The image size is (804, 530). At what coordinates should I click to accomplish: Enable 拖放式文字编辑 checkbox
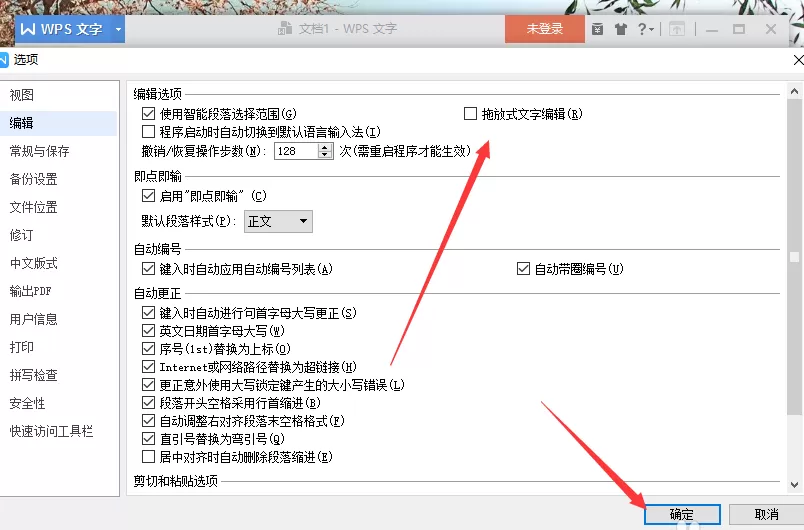pos(470,114)
